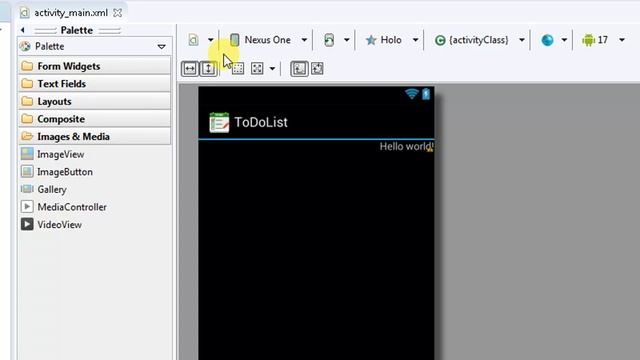The image size is (640, 360).
Task: Click the wifi status icon in preview
Action: coord(412,94)
